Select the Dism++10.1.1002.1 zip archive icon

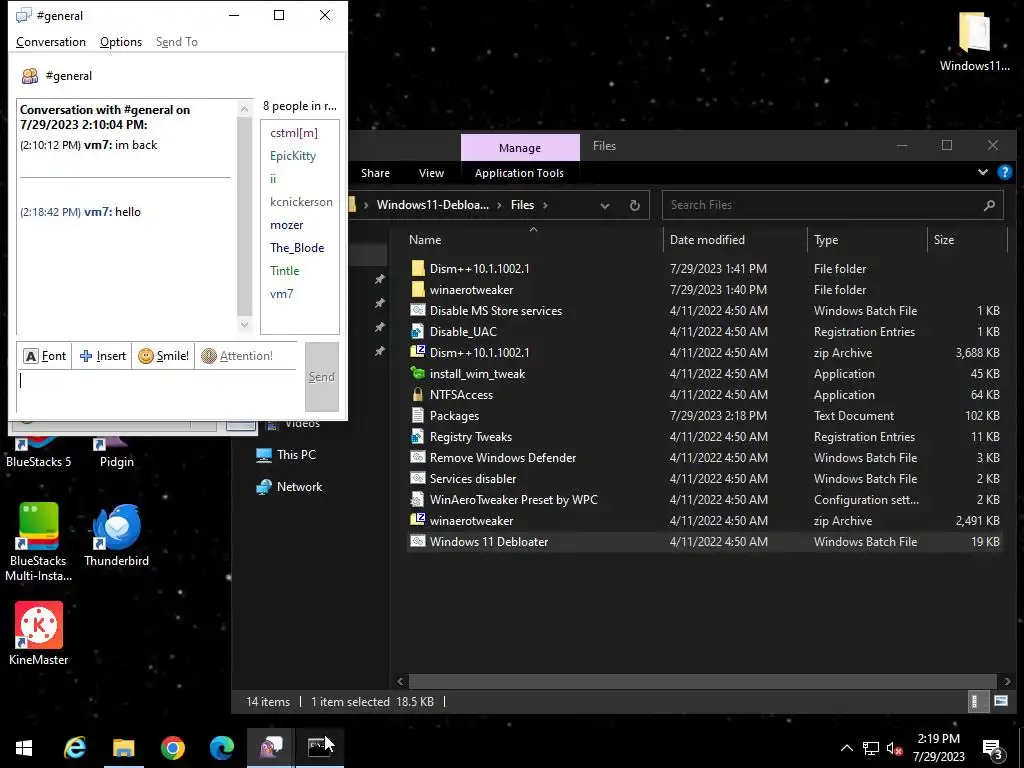point(418,352)
